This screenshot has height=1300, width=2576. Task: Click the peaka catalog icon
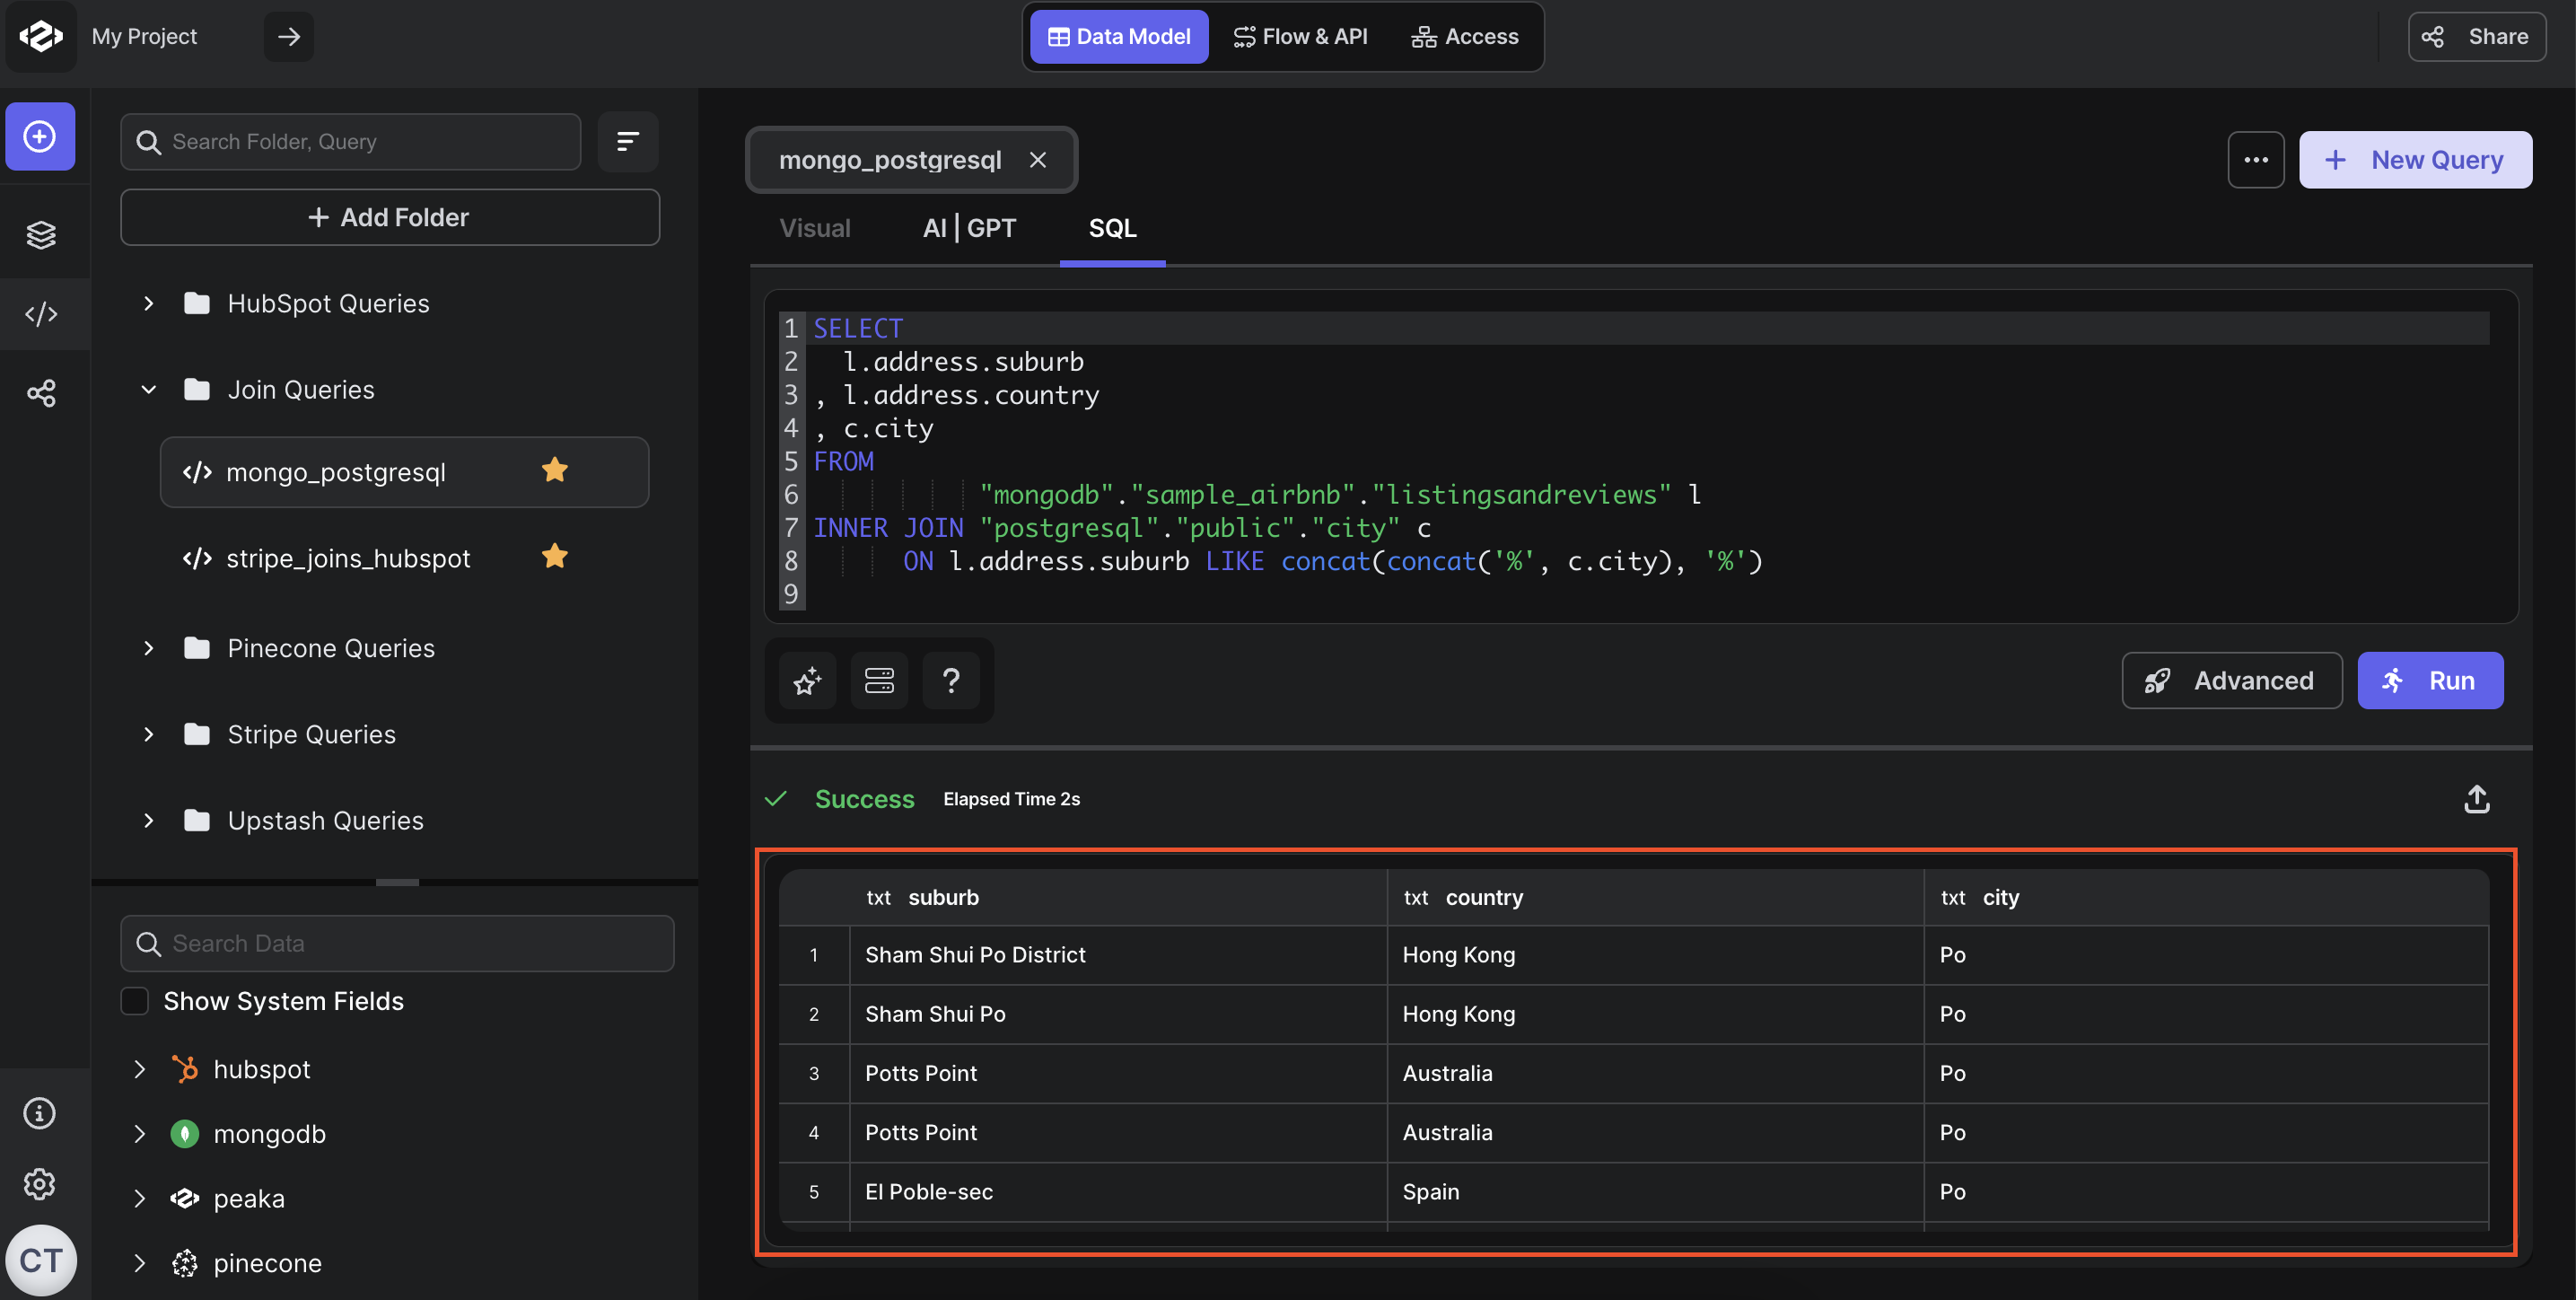184,1198
